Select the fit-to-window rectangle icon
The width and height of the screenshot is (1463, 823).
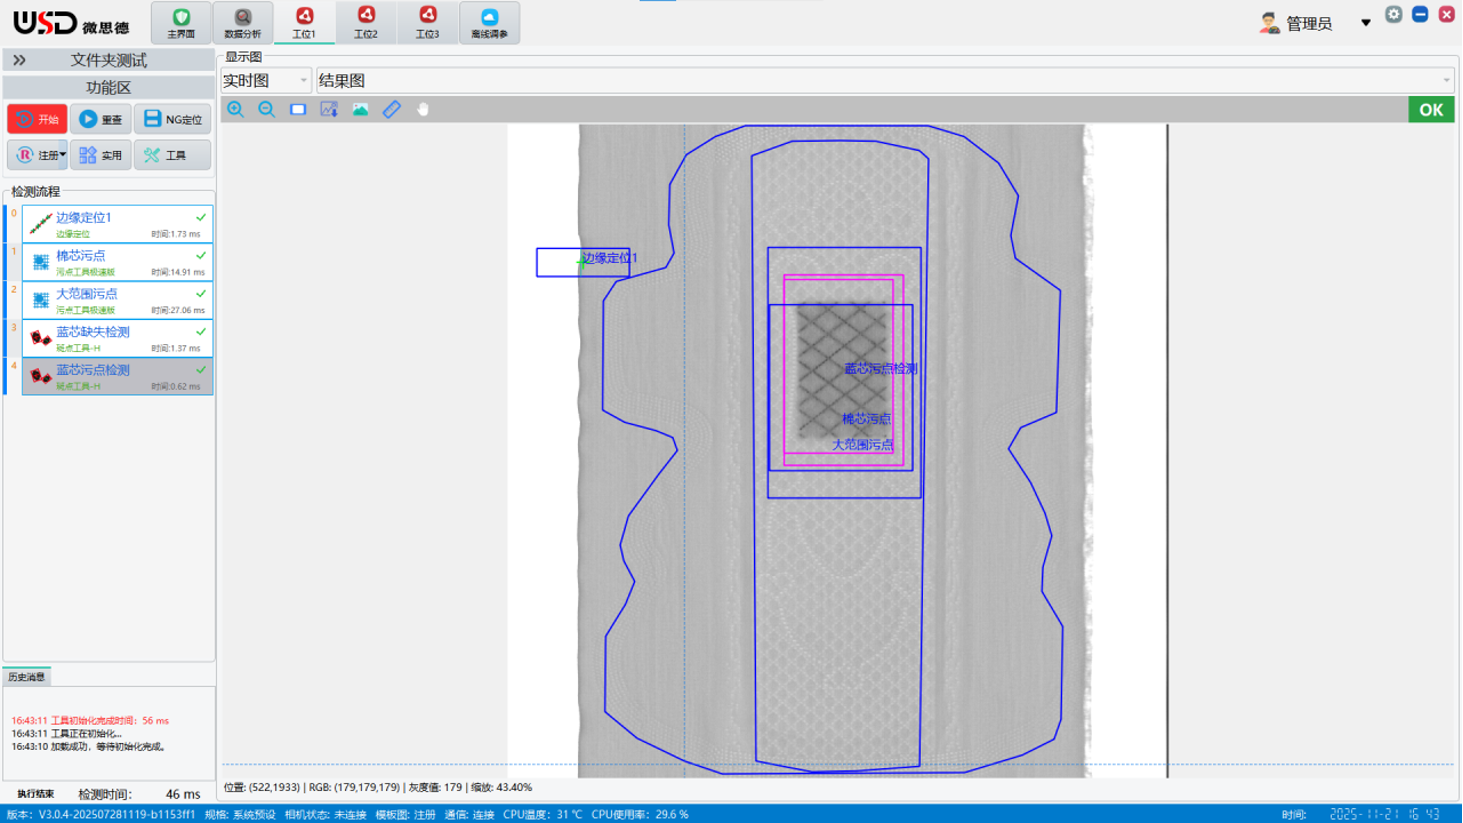(298, 109)
